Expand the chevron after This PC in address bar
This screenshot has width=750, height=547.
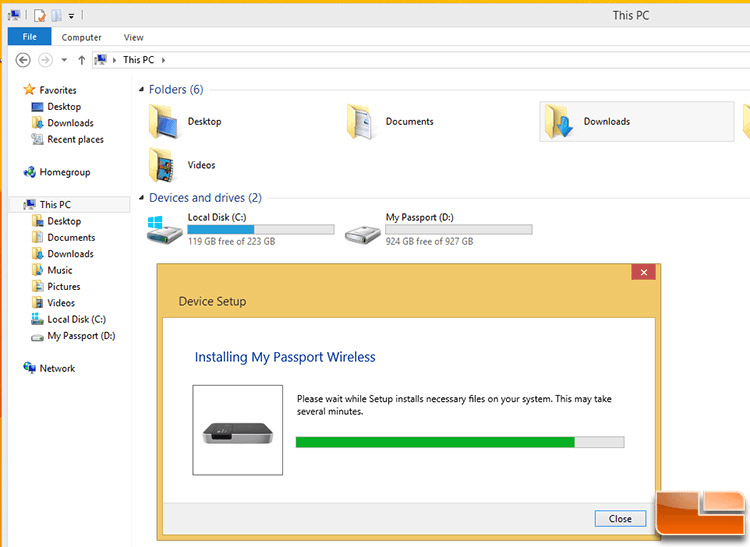pyautogui.click(x=164, y=60)
